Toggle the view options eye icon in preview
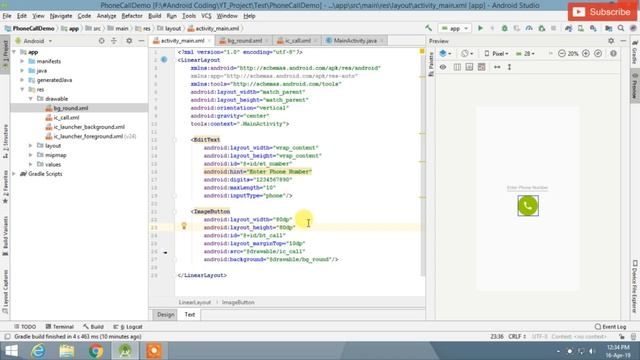This screenshot has width=640, height=360. coord(443,67)
